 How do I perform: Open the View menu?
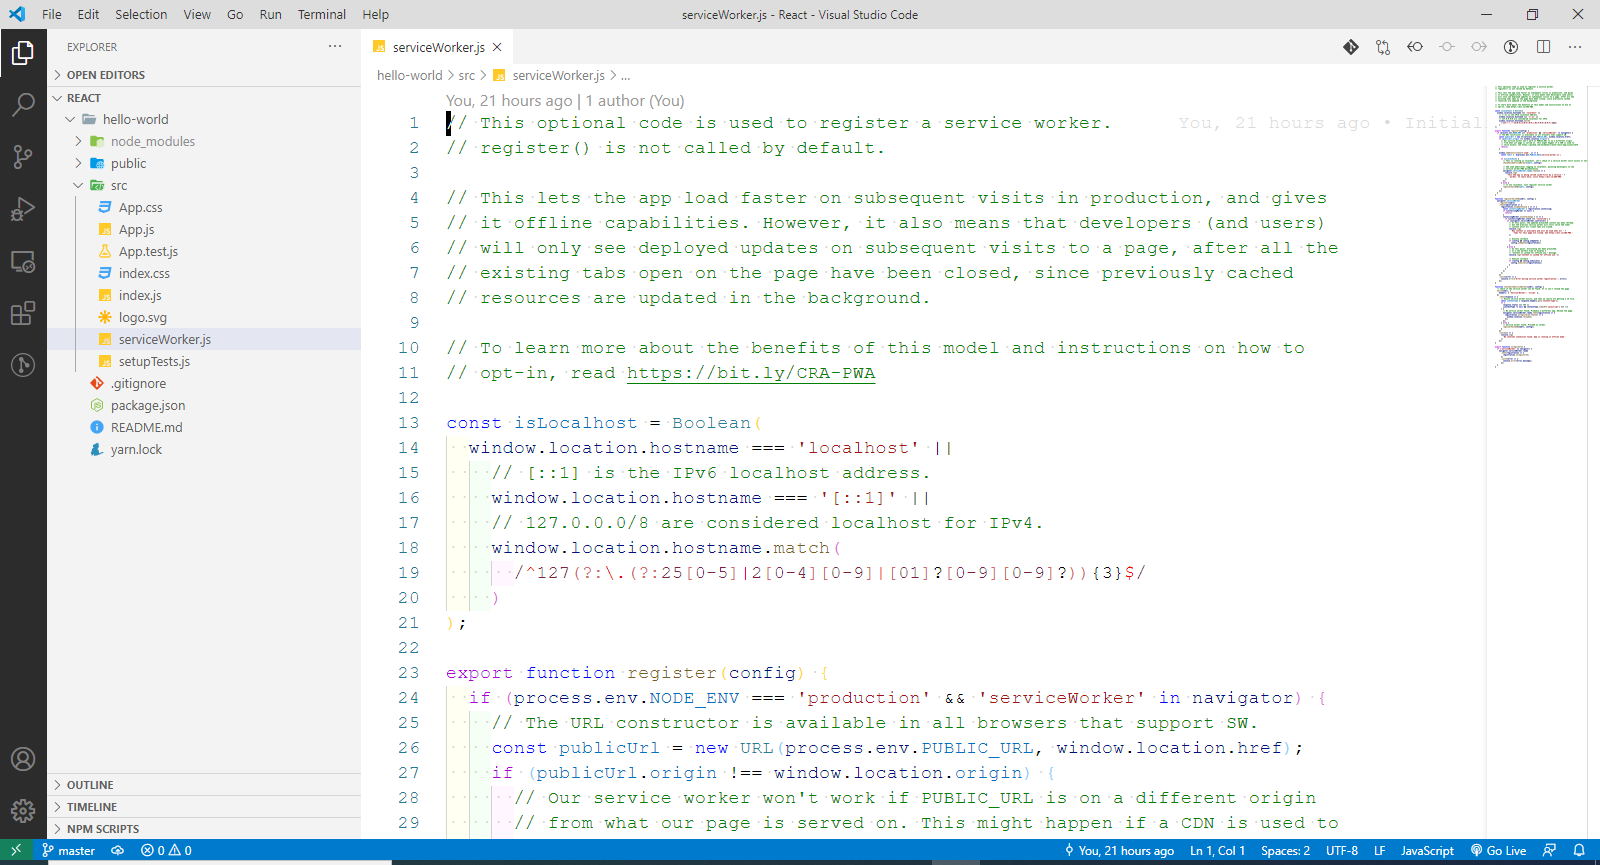pyautogui.click(x=197, y=14)
